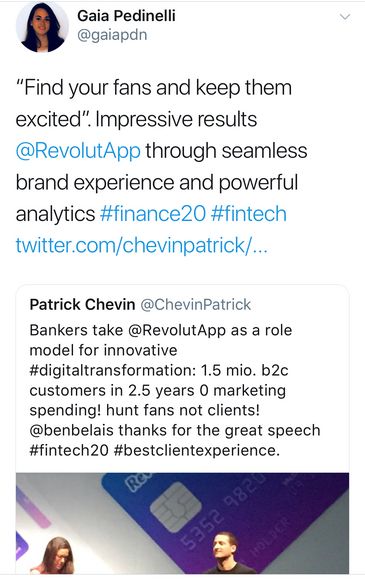This screenshot has width=365, height=579.
Task: Tap @RevolutApp in the quoted tweet
Action: point(177,330)
